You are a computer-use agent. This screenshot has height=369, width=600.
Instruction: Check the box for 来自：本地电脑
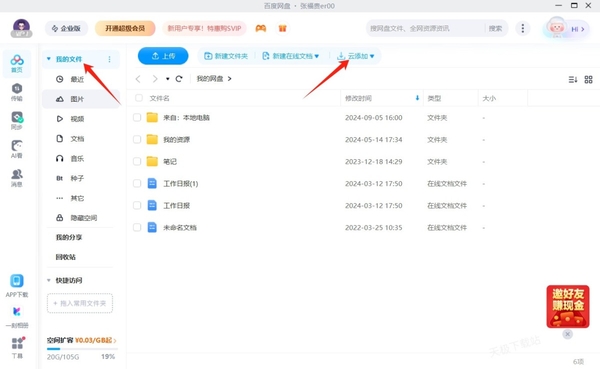137,117
